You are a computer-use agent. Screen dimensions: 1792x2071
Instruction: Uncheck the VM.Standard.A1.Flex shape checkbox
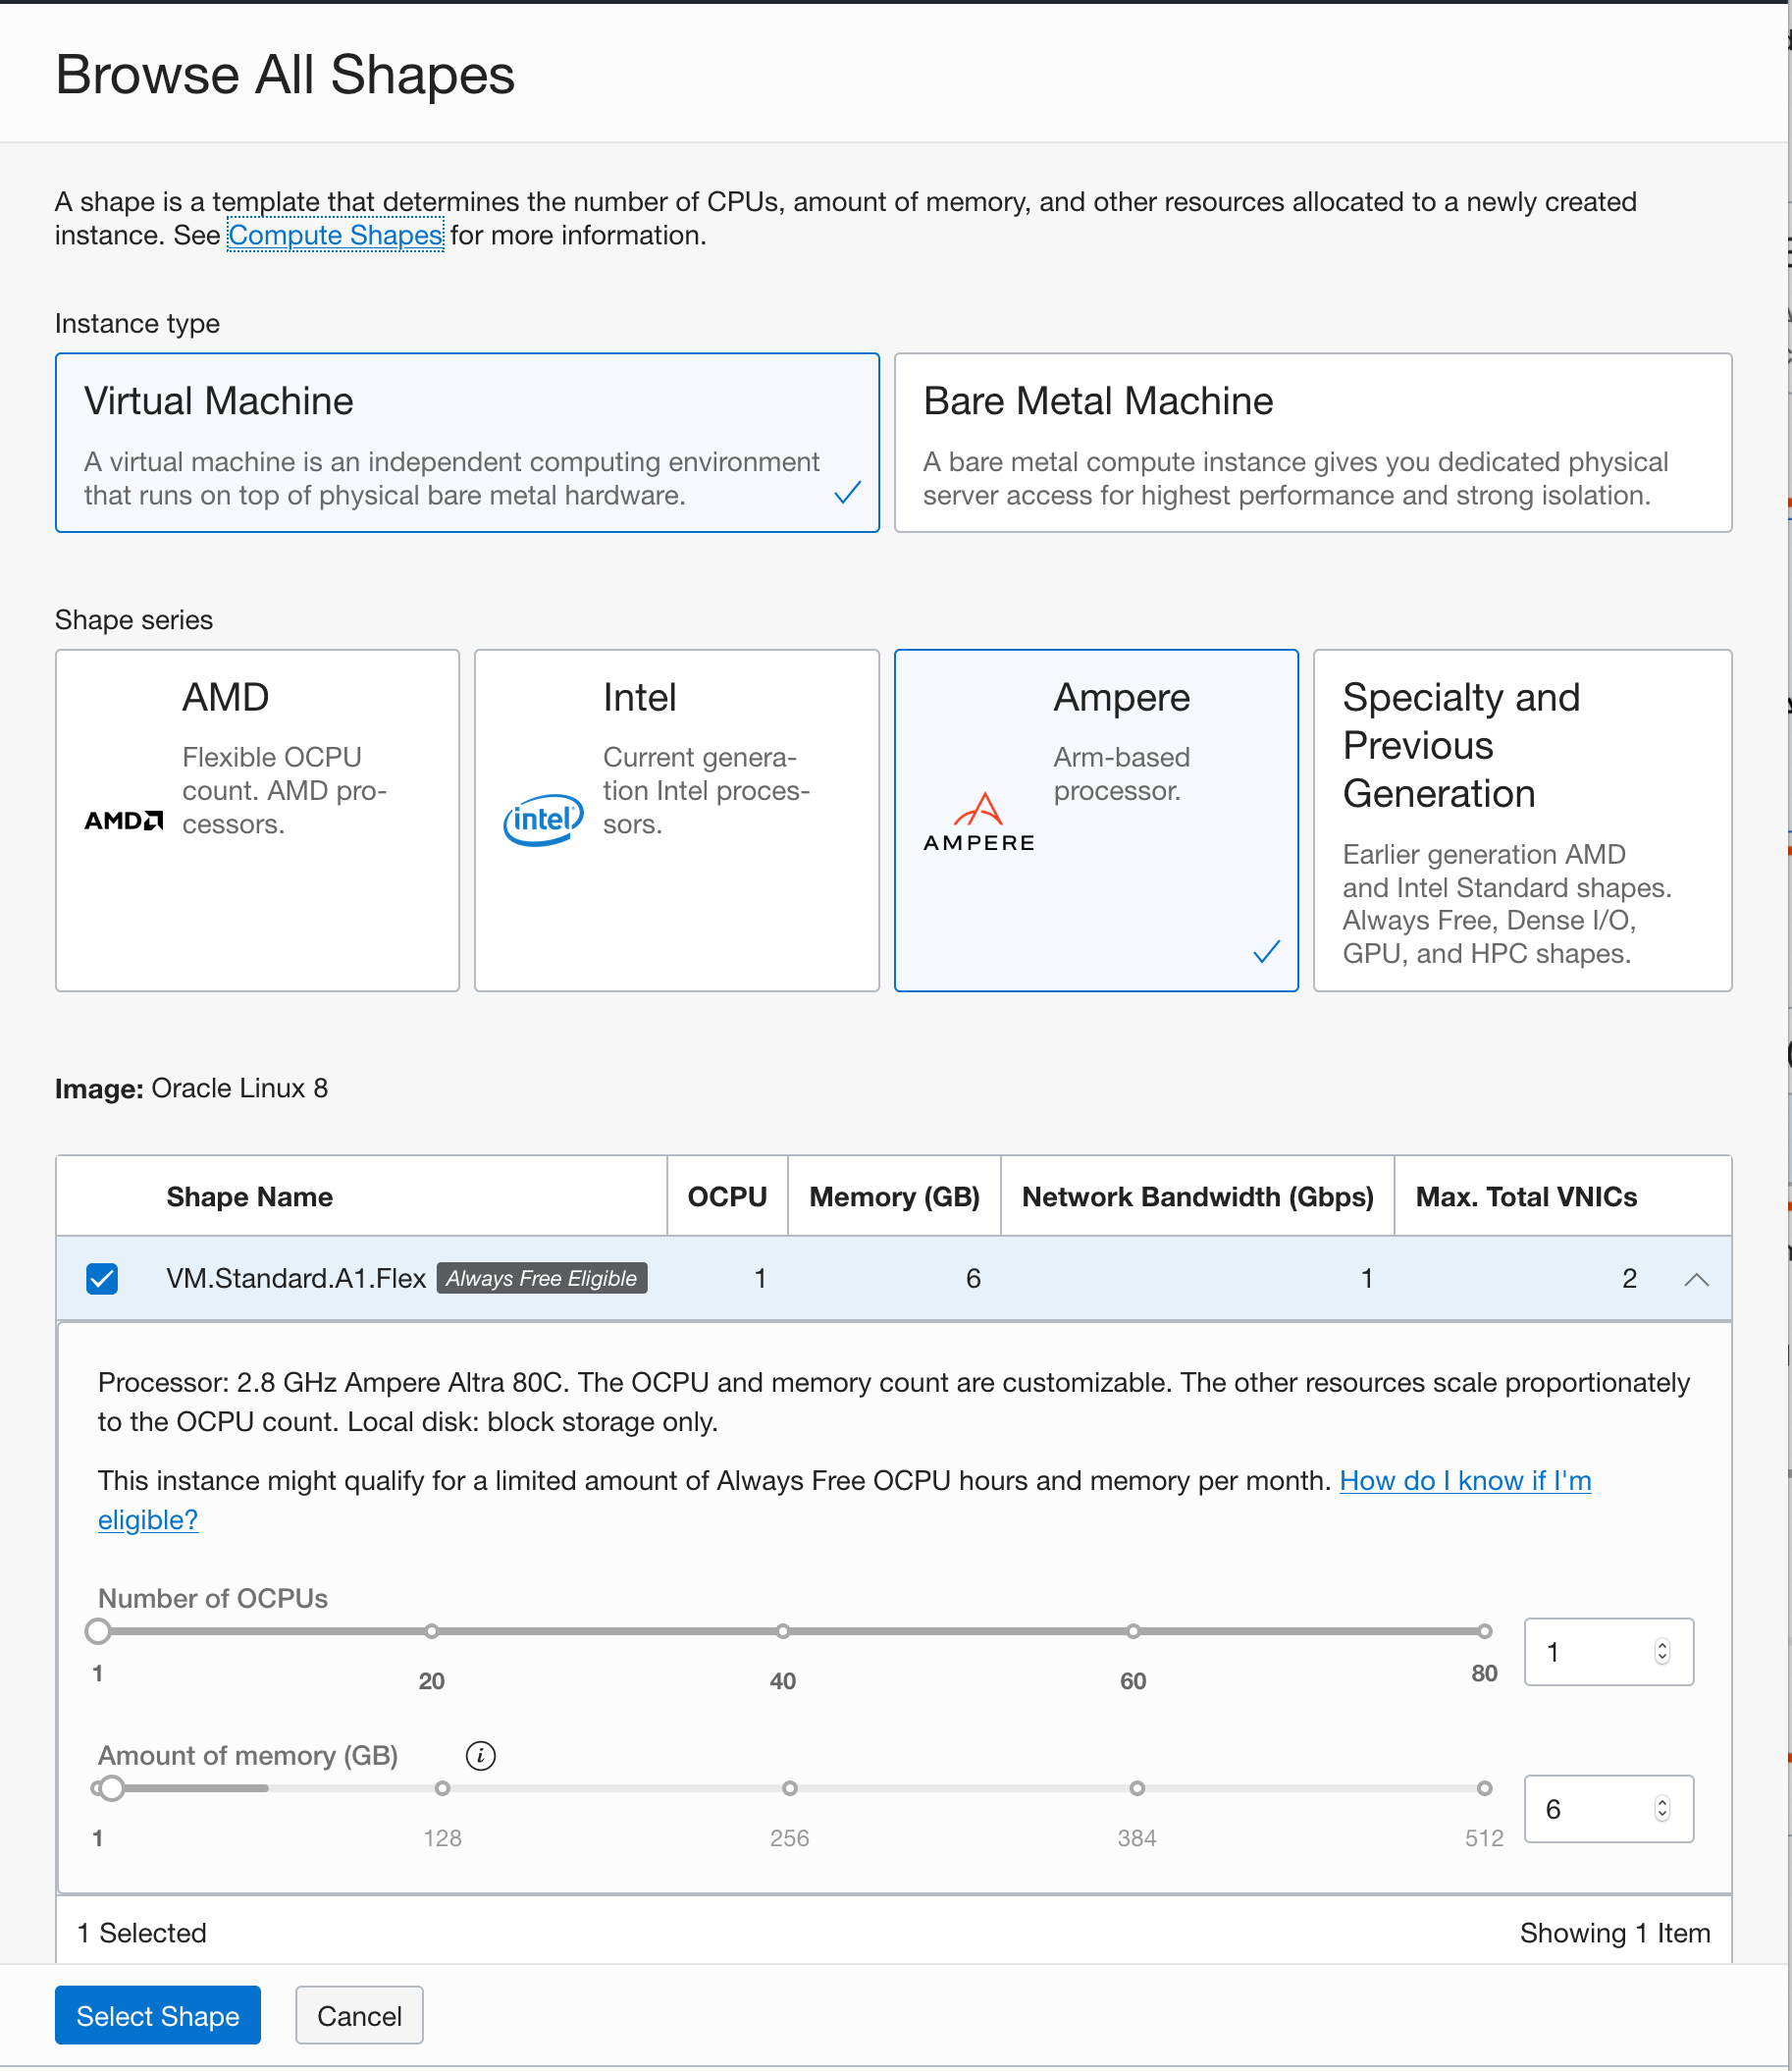[x=101, y=1278]
